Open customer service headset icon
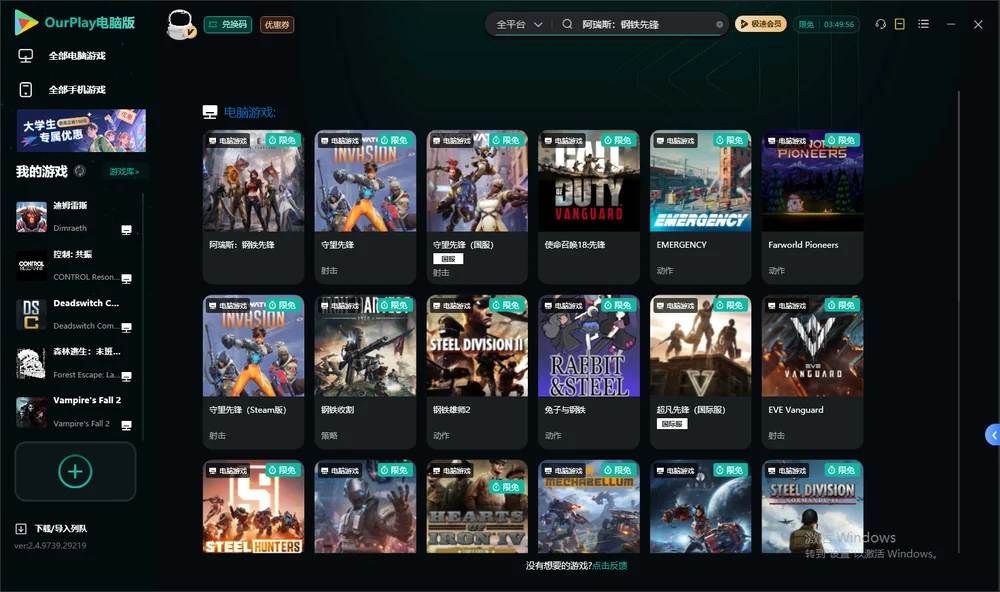 click(881, 24)
